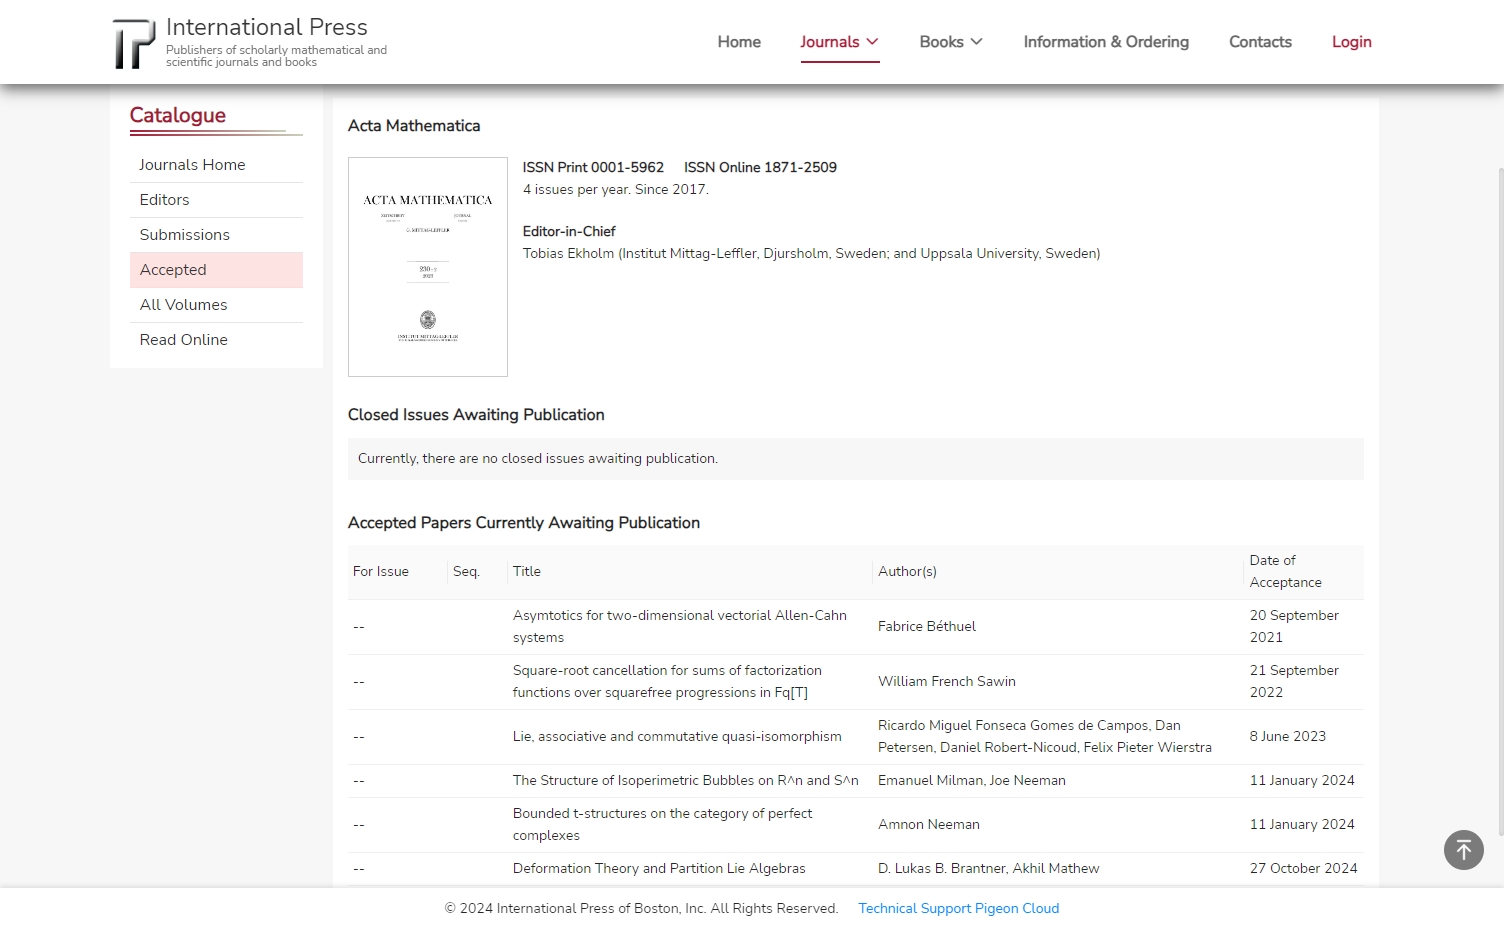Image resolution: width=1504 pixels, height=930 pixels.
Task: Click the 8 June 2023 date
Action: coord(1288,737)
